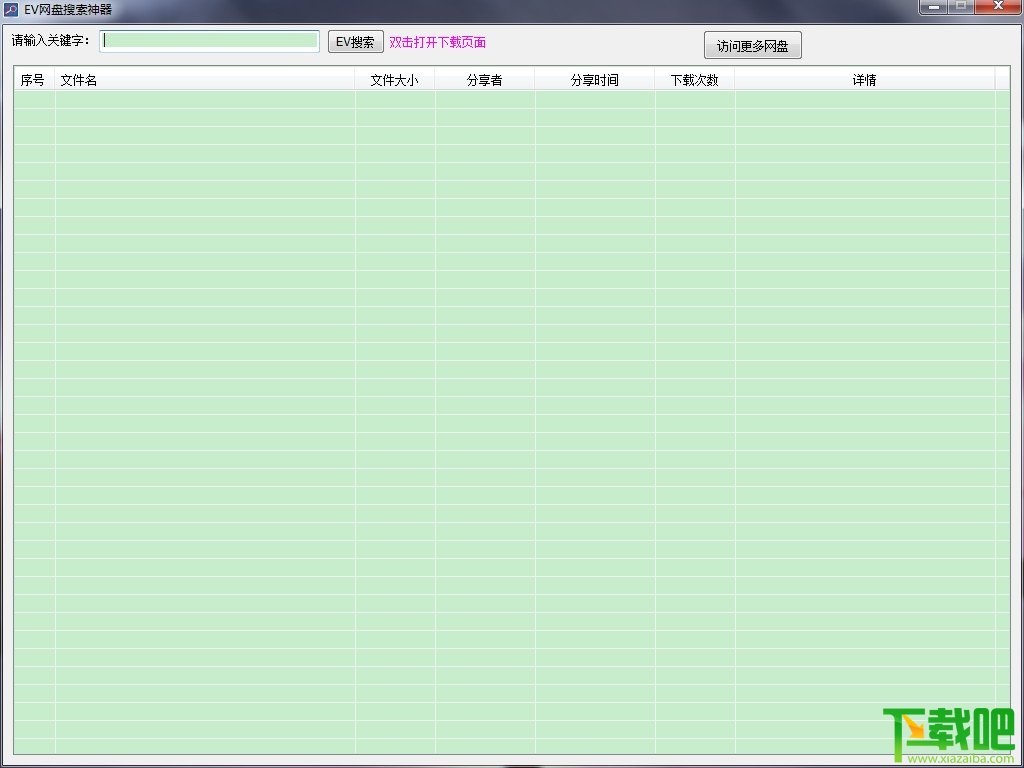Click the 文件大小 column header
The width and height of the screenshot is (1024, 768).
click(394, 79)
